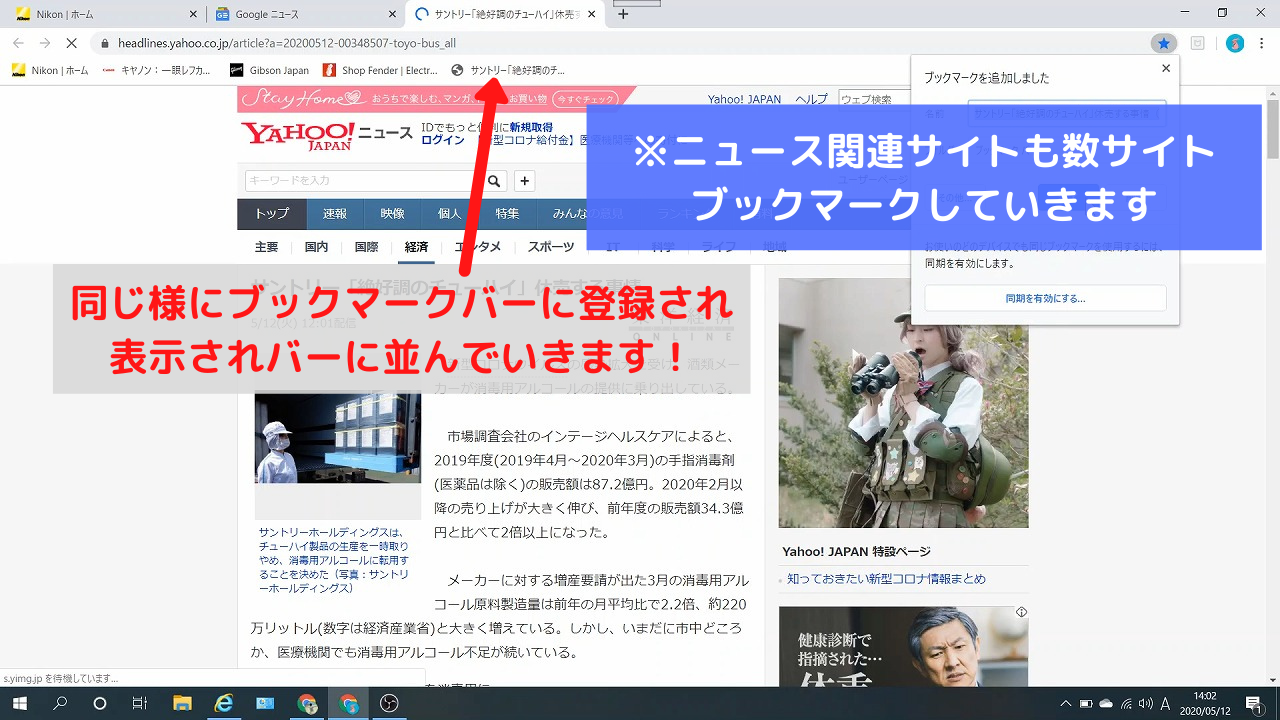The image size is (1280, 720).
Task: Click the browser forward arrow
Action: pos(45,43)
